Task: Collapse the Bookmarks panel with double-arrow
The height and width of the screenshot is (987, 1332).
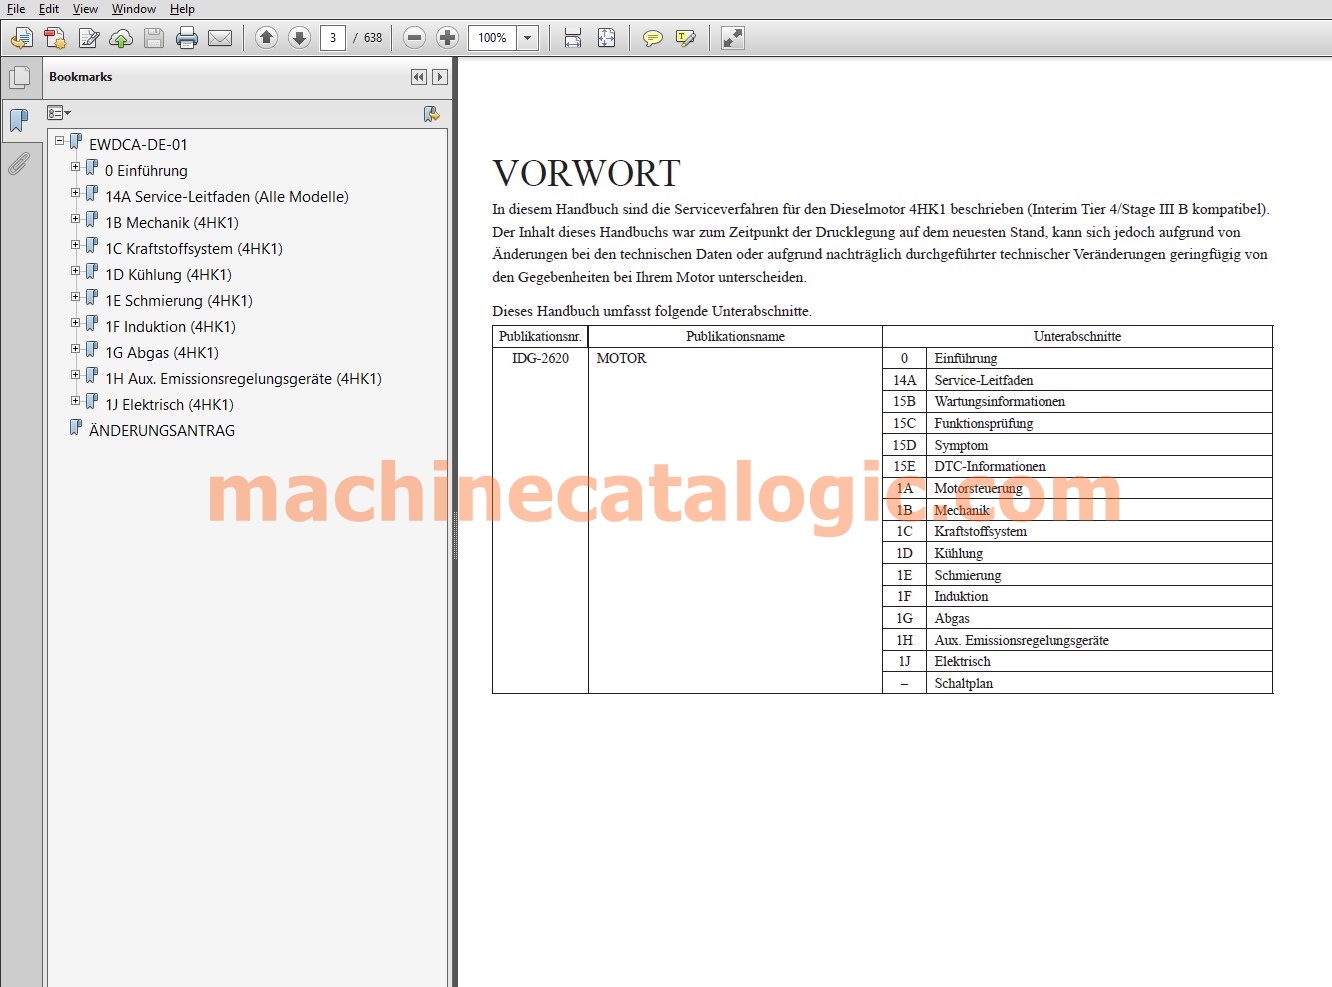Action: [x=419, y=77]
